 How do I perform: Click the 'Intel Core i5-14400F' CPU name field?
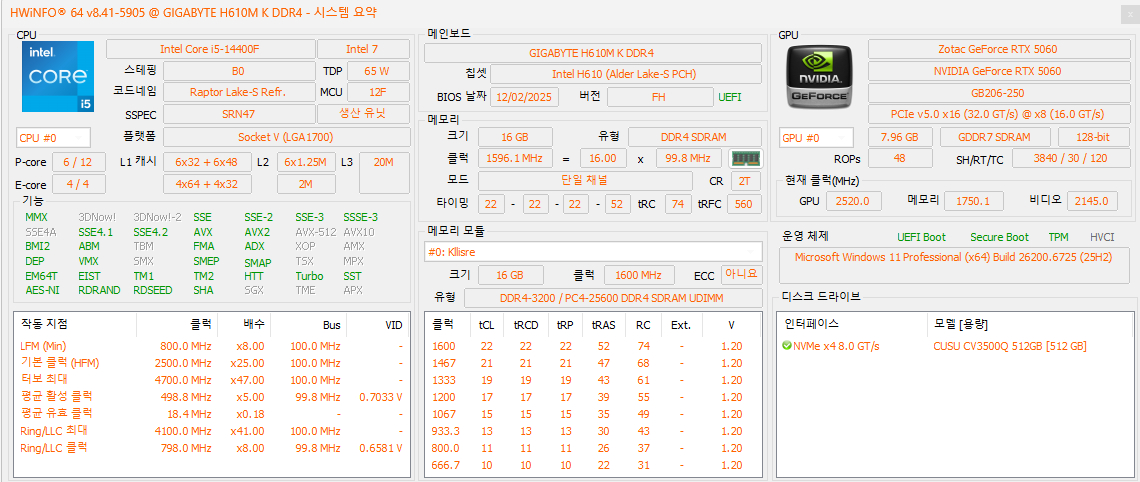tap(210, 49)
